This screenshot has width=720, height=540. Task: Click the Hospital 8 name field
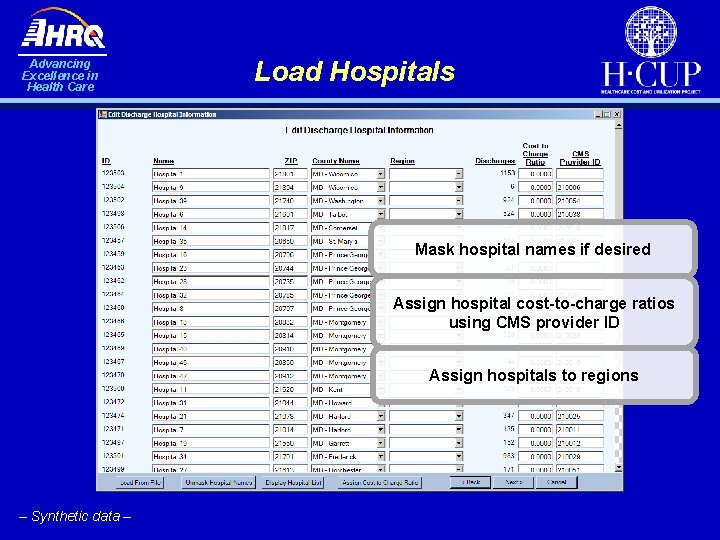coord(210,309)
